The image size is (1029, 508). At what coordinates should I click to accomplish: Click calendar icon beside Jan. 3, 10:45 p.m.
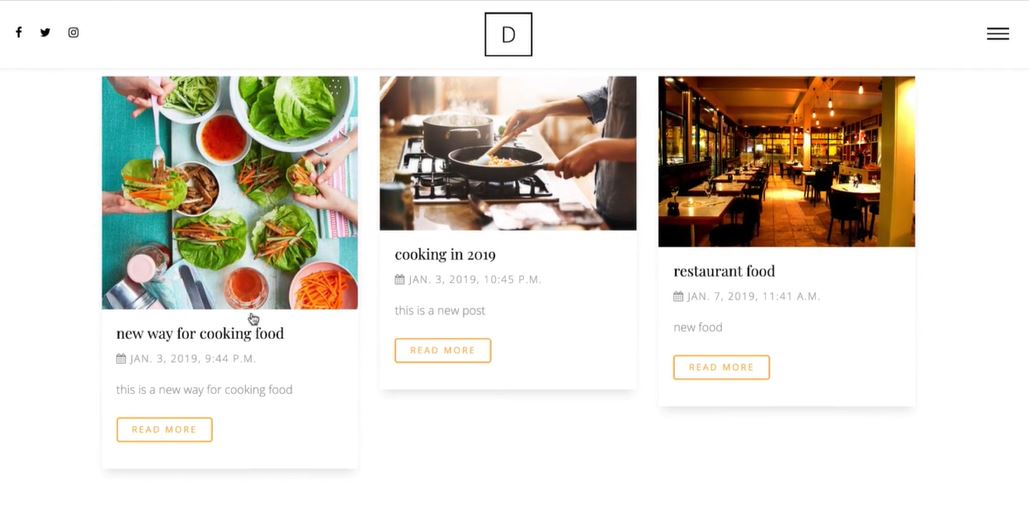(x=400, y=279)
